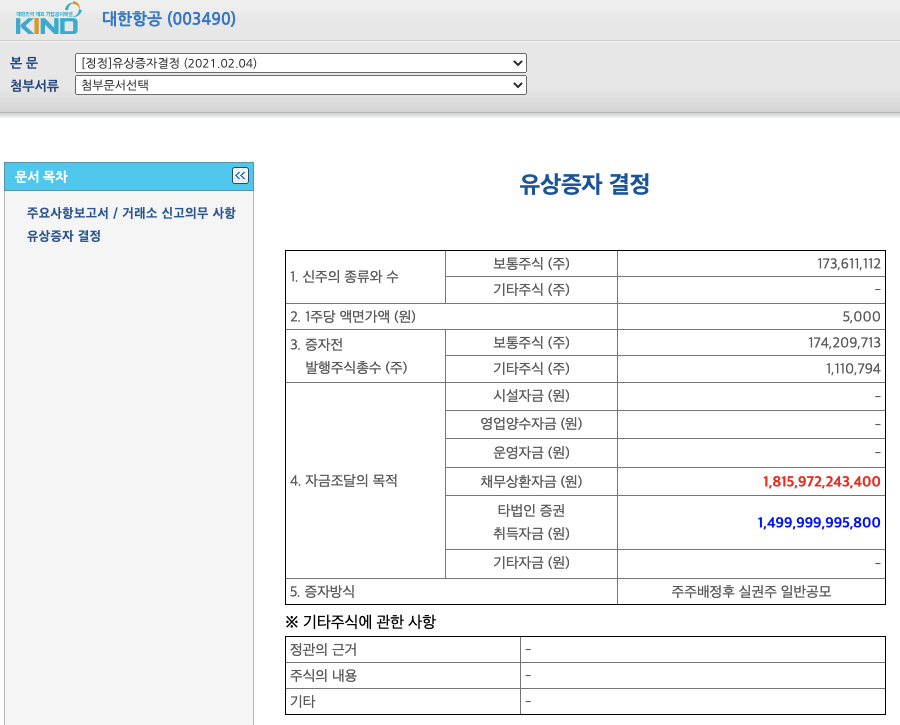The height and width of the screenshot is (725, 900).
Task: Click the 기타자금 (원) label
Action: 531,563
